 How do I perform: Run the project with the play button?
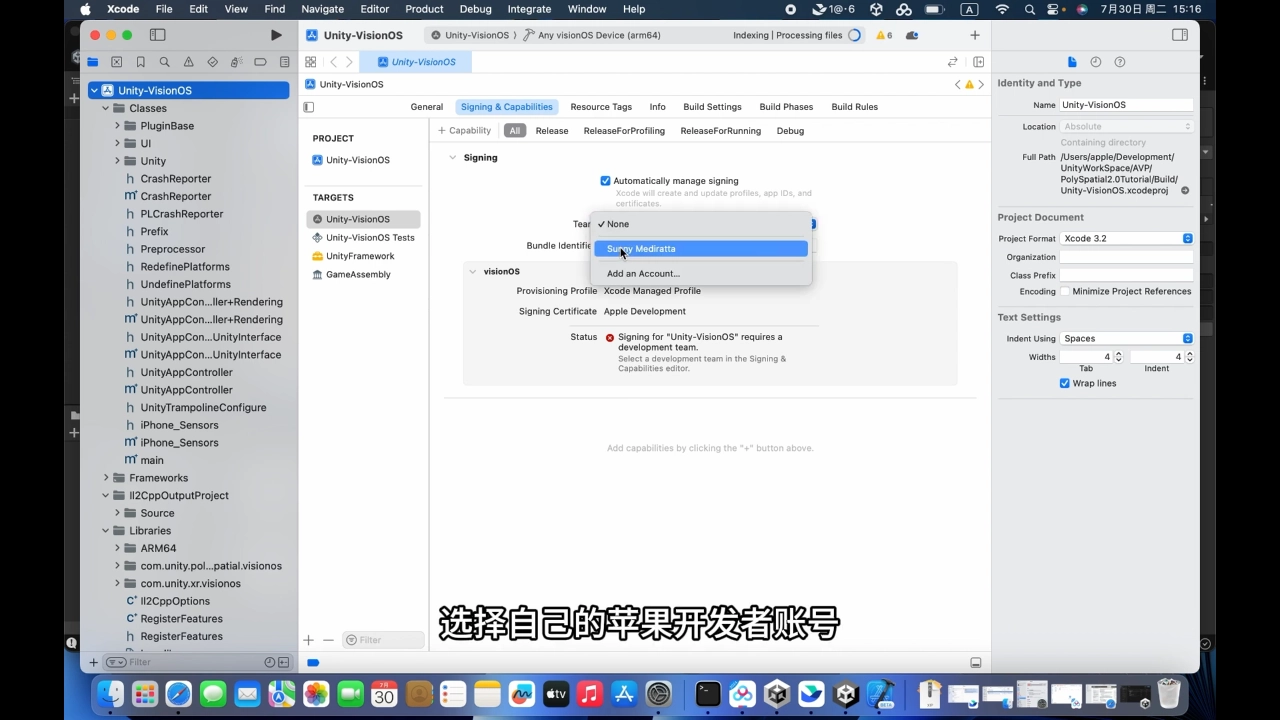(276, 35)
